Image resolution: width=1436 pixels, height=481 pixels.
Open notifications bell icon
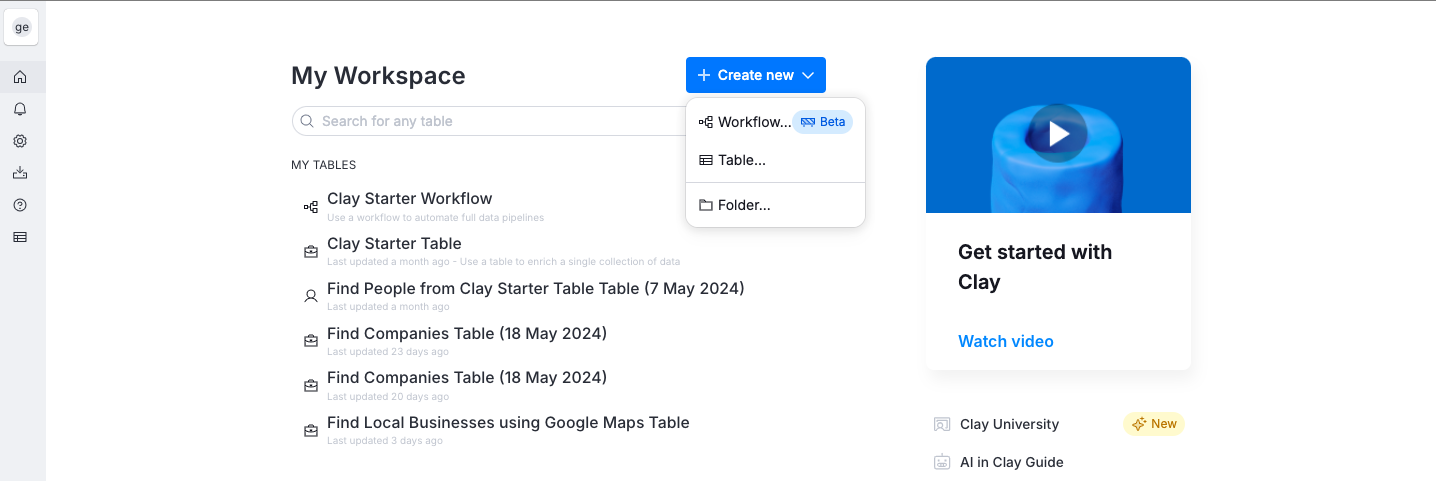coord(20,109)
